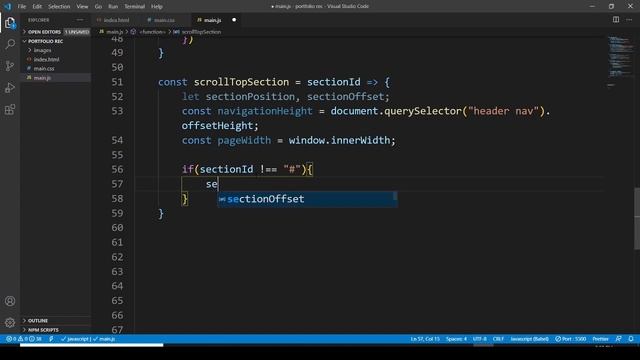Open the Run menu

coord(113,7)
